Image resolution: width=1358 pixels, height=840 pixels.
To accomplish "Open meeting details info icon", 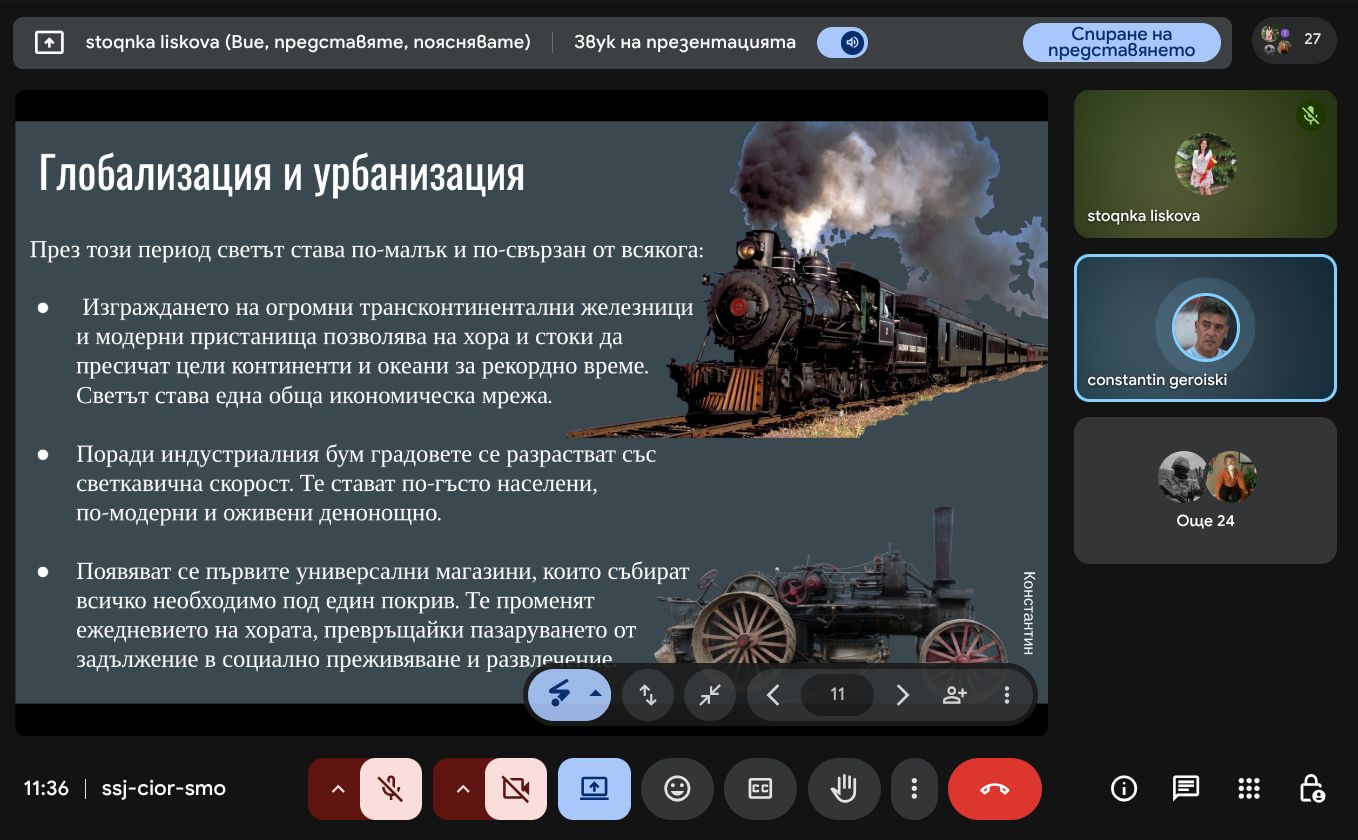I will coord(1123,789).
